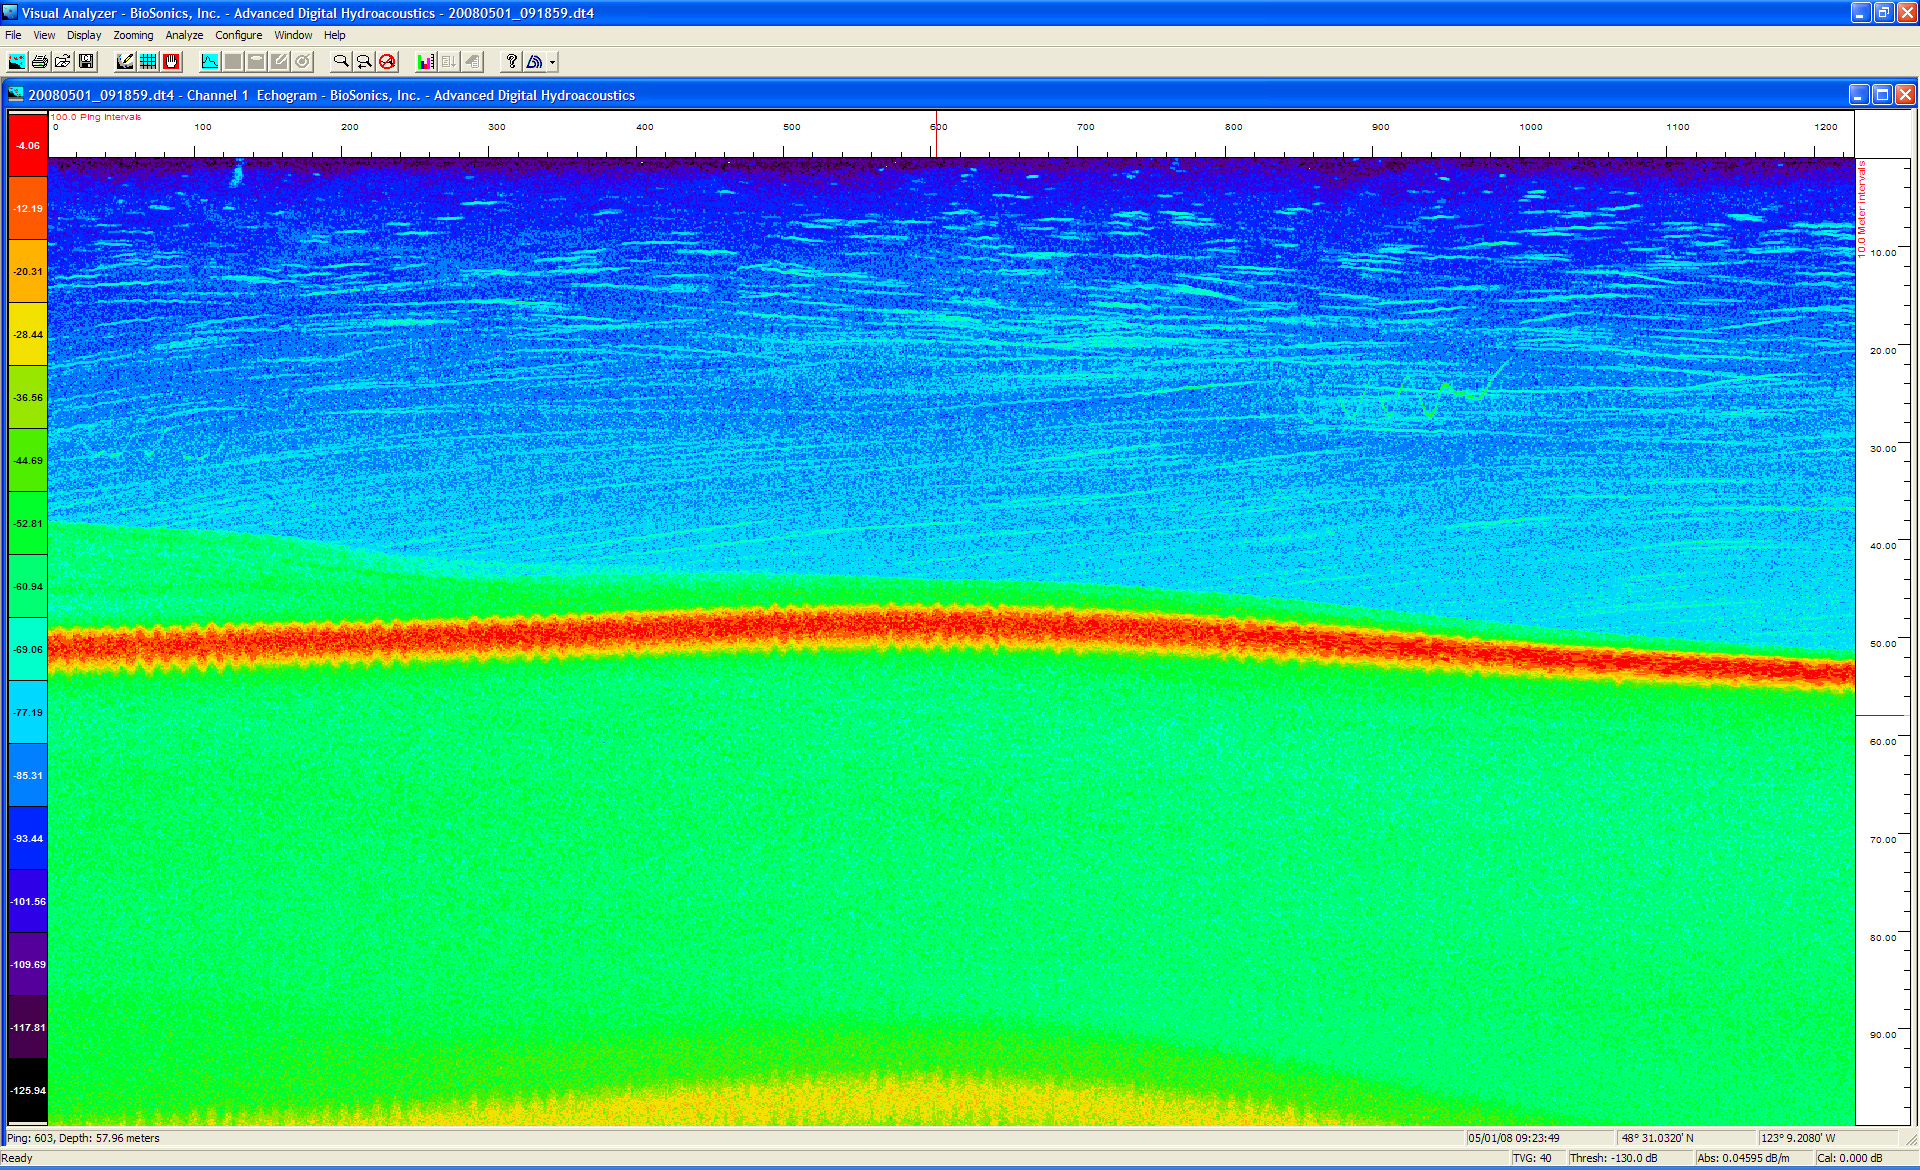Click the Print toolbar icon
The image size is (1920, 1170).
[x=40, y=62]
